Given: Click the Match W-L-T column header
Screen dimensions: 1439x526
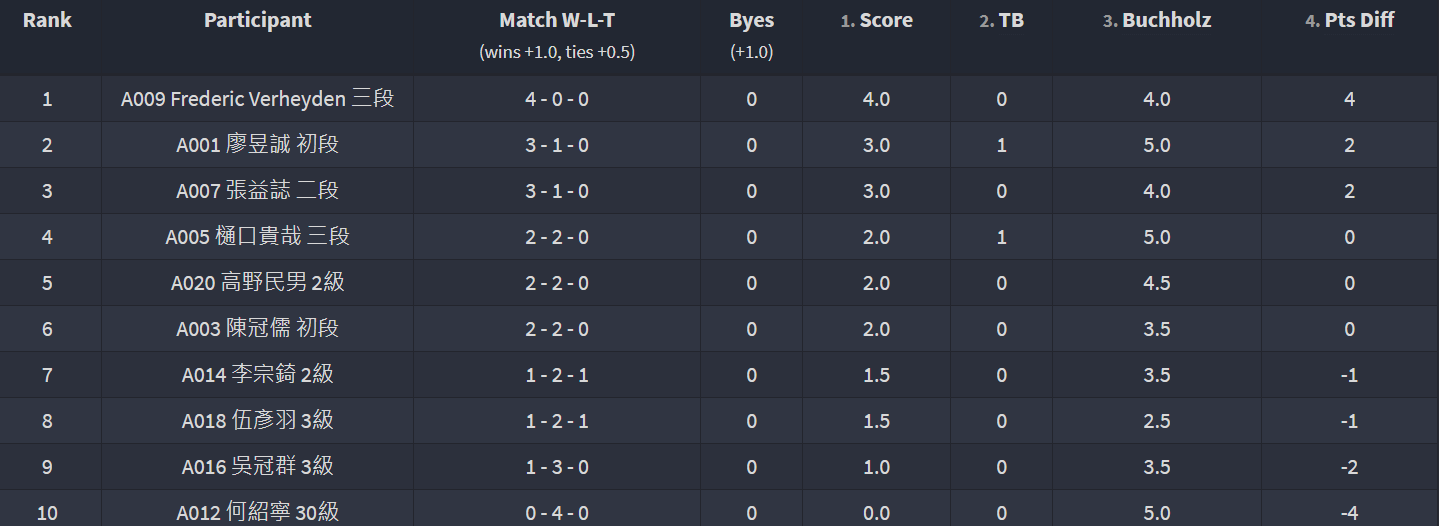Looking at the screenshot, I should (x=557, y=20).
